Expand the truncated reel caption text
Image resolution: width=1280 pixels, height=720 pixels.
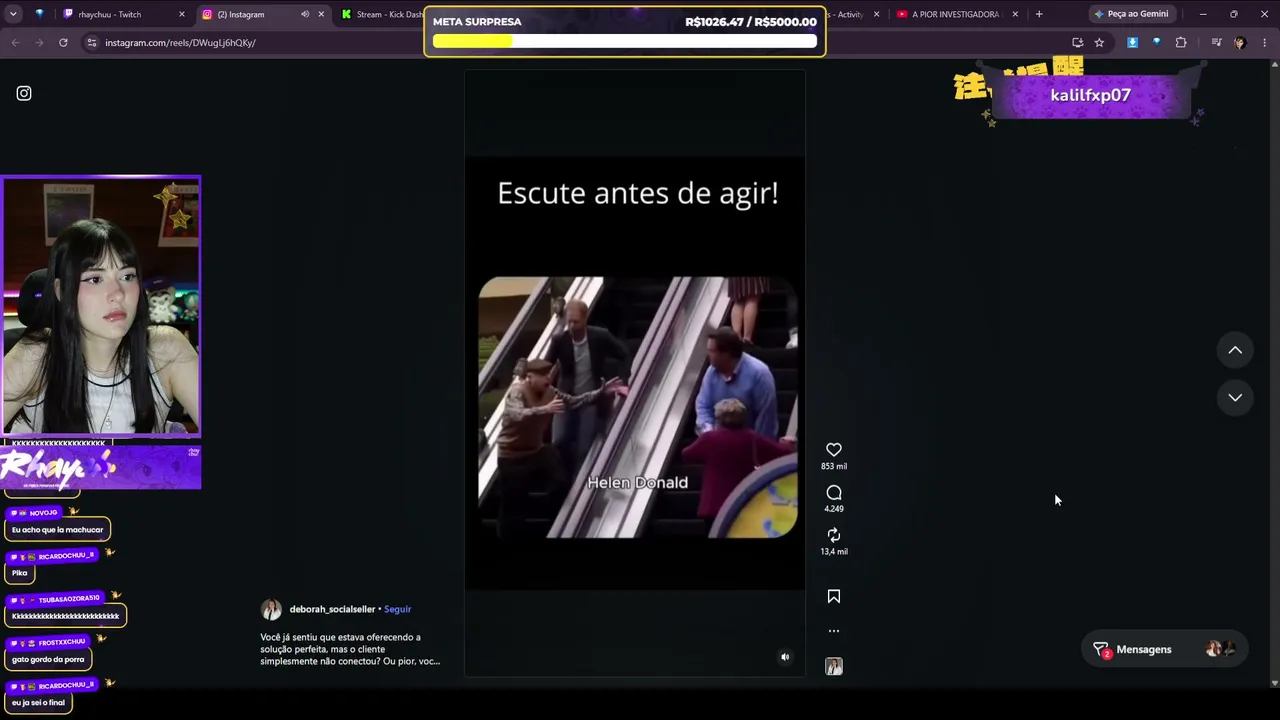tap(350, 649)
